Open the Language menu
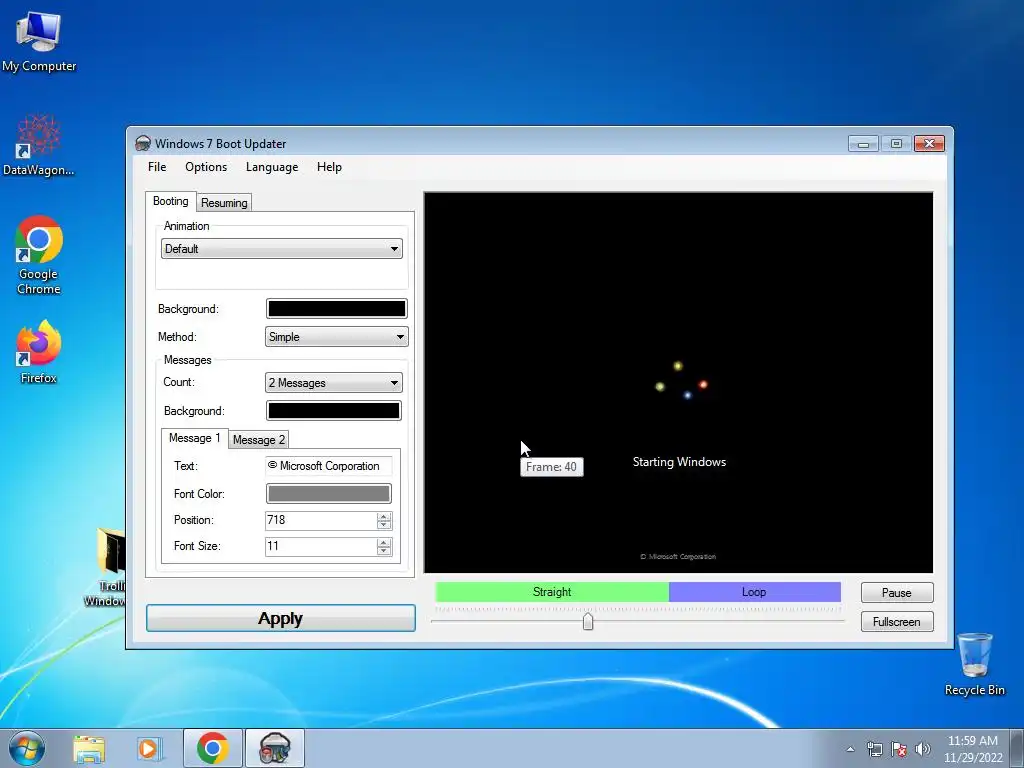Image resolution: width=1024 pixels, height=768 pixels. pos(272,167)
